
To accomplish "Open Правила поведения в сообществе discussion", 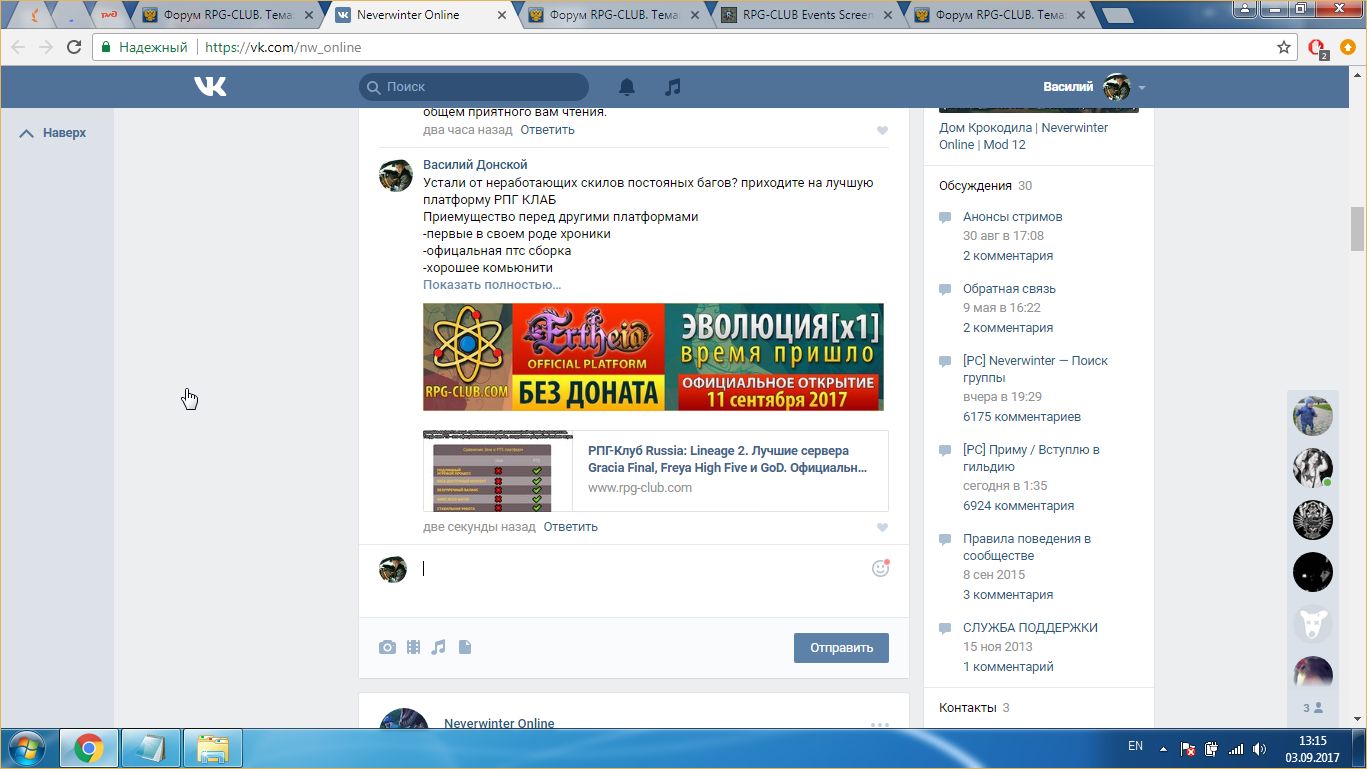I will [1027, 547].
